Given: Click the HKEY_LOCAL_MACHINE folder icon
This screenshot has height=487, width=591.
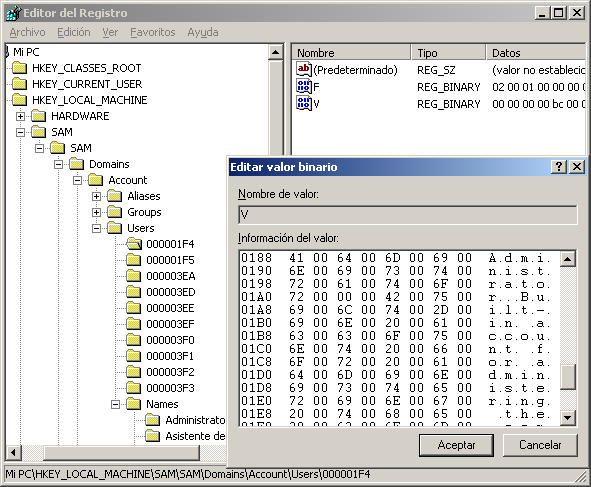Looking at the screenshot, I should click(x=20, y=100).
